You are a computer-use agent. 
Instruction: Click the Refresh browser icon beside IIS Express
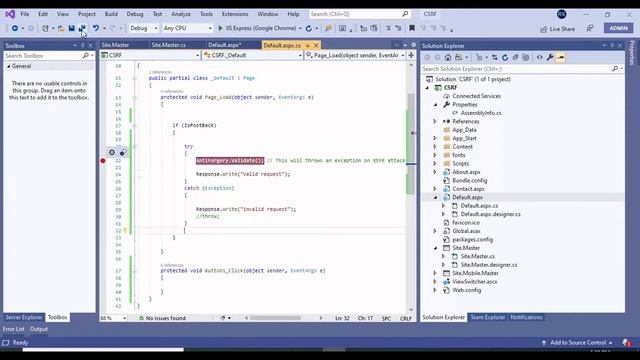[x=309, y=28]
